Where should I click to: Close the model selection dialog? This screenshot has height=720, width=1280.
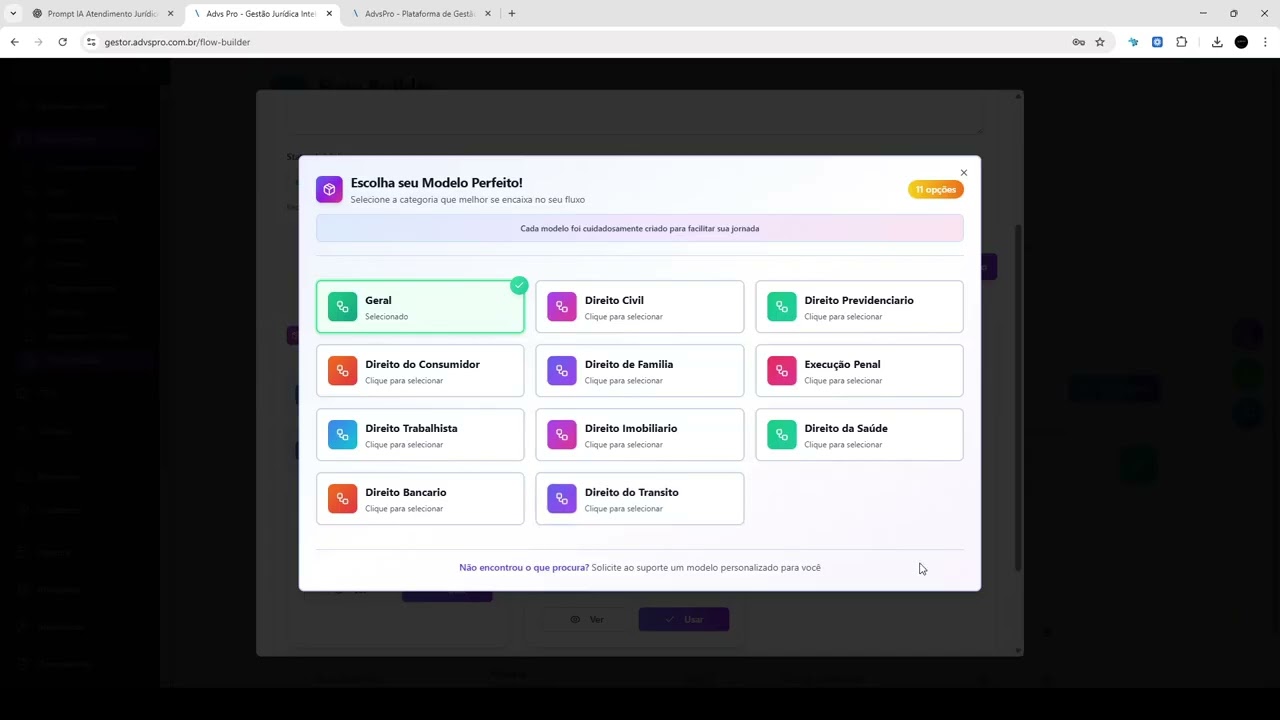pyautogui.click(x=964, y=173)
